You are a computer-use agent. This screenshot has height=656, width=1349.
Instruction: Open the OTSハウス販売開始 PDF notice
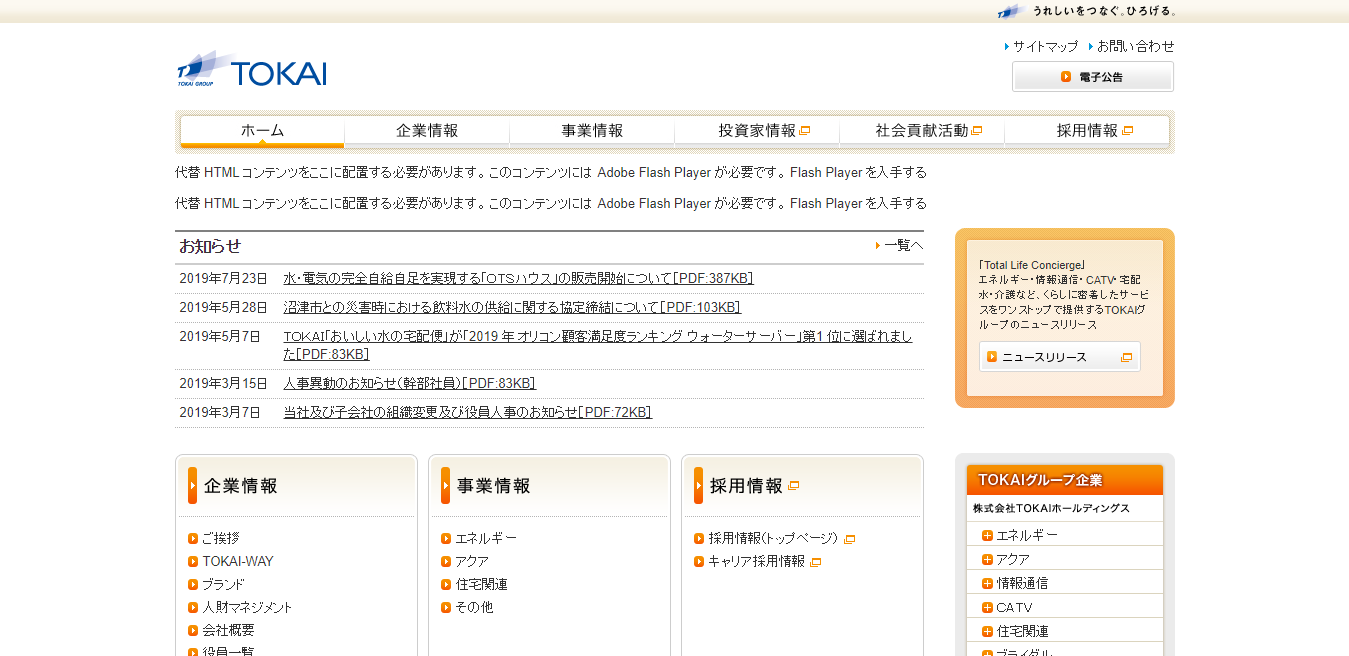[518, 278]
